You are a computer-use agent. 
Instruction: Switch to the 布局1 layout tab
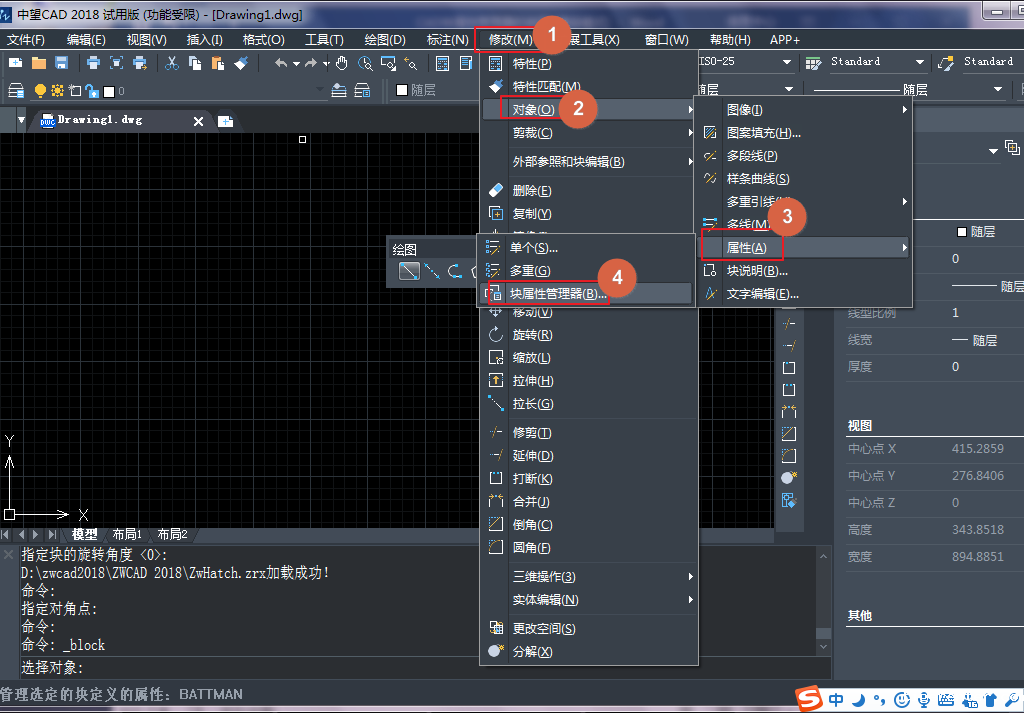(x=127, y=535)
